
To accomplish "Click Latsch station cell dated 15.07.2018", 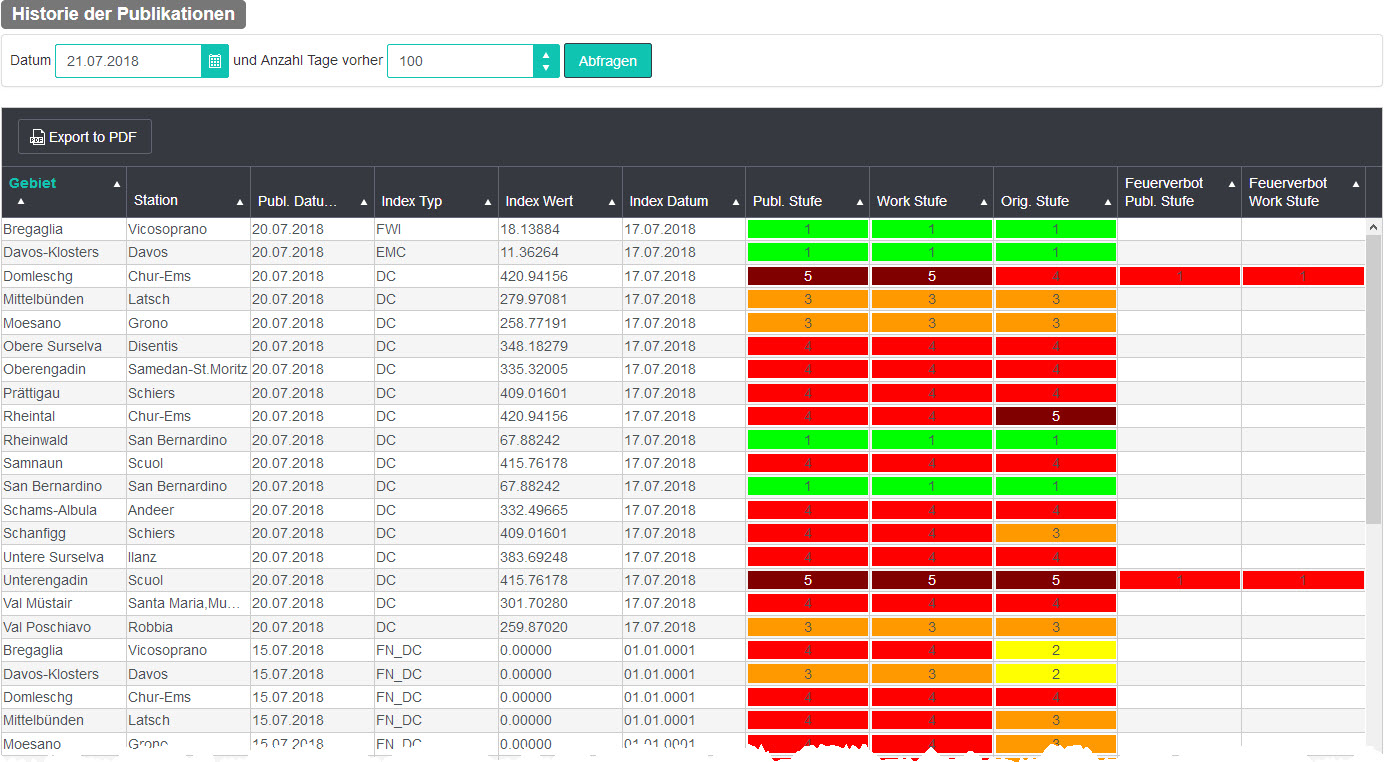I will pyautogui.click(x=188, y=720).
